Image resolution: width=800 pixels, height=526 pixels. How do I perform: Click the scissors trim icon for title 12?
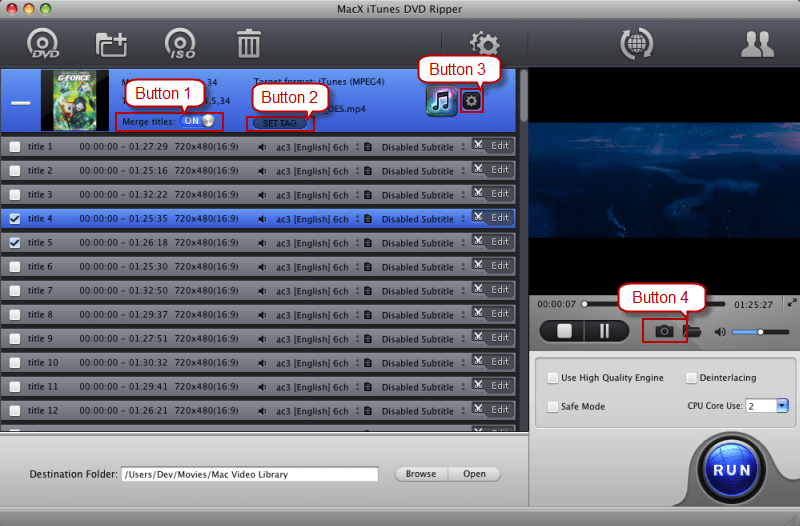478,409
